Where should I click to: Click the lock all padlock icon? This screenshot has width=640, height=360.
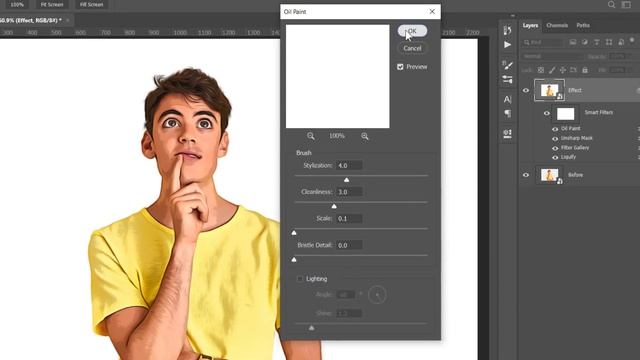pos(584,70)
